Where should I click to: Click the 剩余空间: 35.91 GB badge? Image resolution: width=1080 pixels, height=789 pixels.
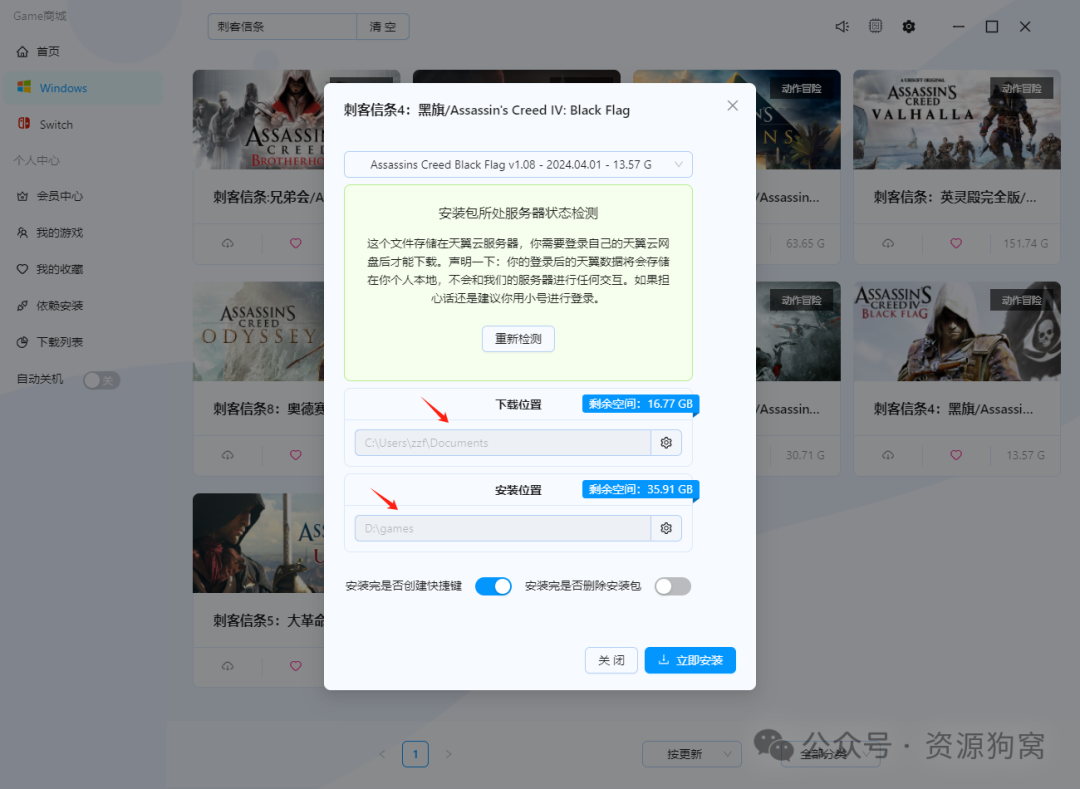coord(641,489)
